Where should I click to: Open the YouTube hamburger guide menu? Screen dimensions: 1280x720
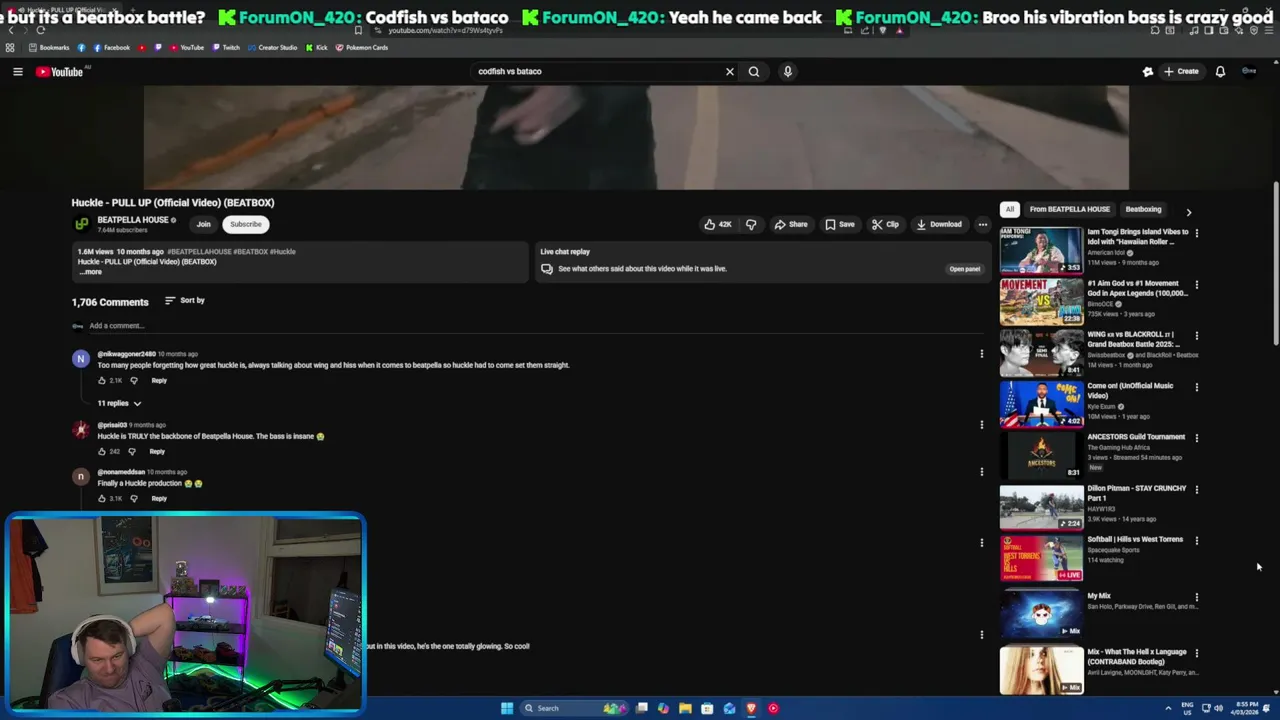coord(17,71)
